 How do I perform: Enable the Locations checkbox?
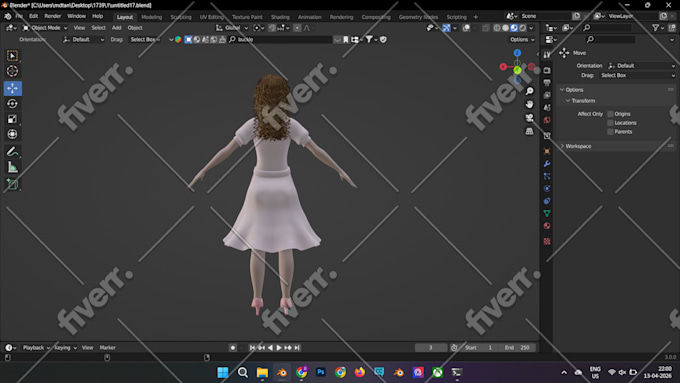[x=610, y=123]
